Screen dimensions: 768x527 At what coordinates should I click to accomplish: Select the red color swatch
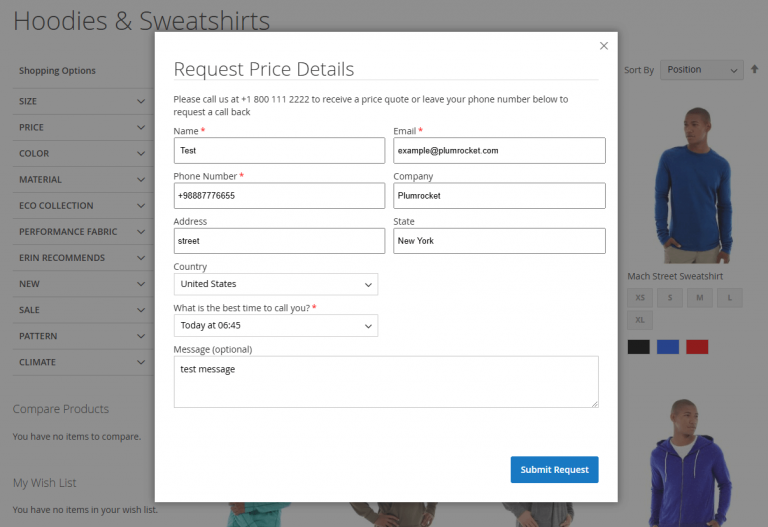697,347
